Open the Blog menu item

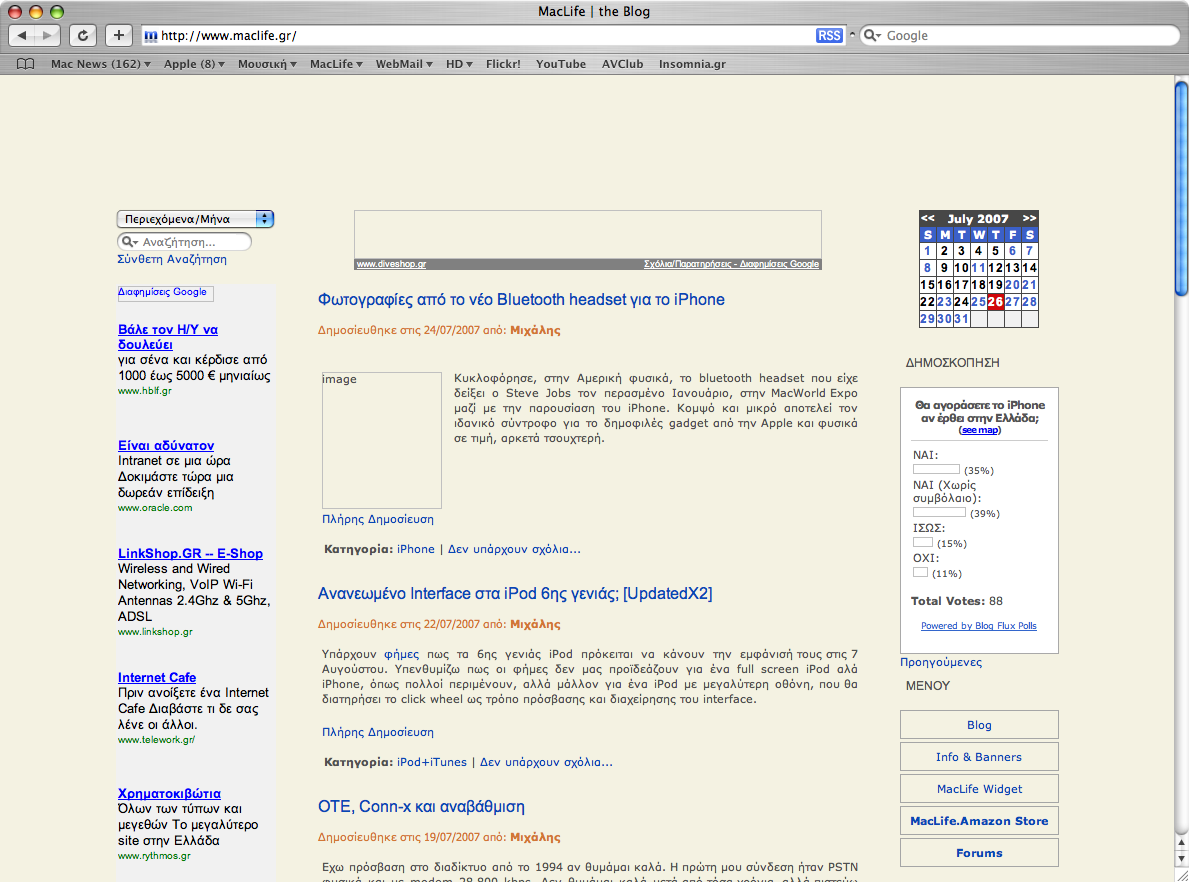[x=979, y=725]
